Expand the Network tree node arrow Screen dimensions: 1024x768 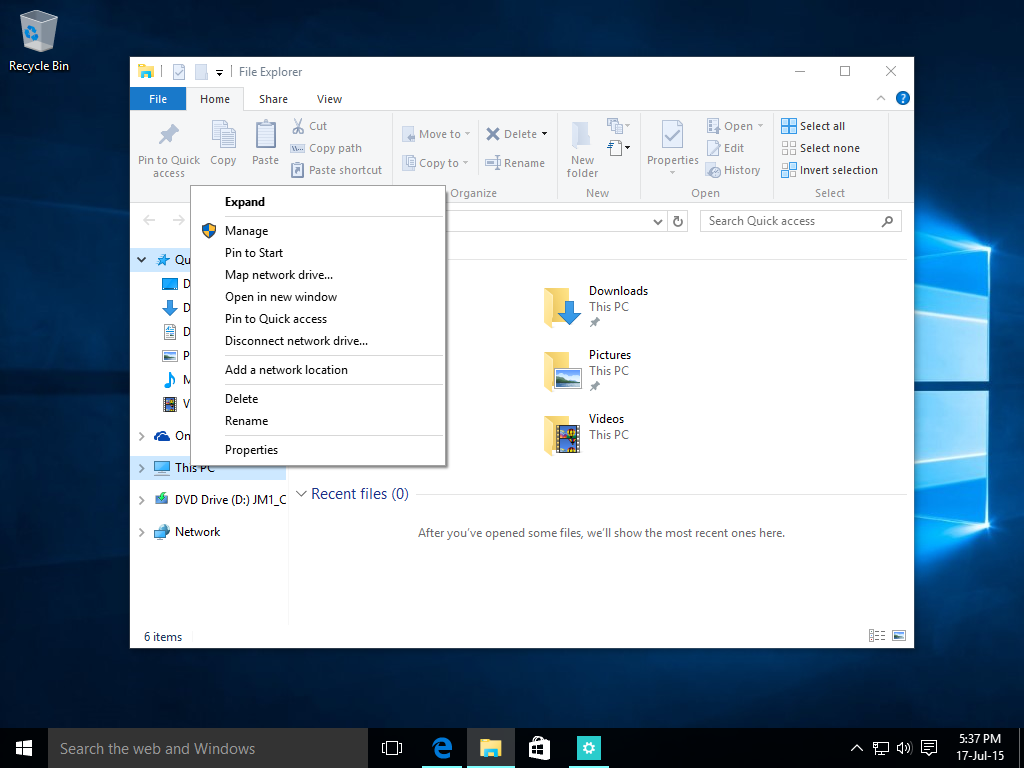pyautogui.click(x=141, y=532)
